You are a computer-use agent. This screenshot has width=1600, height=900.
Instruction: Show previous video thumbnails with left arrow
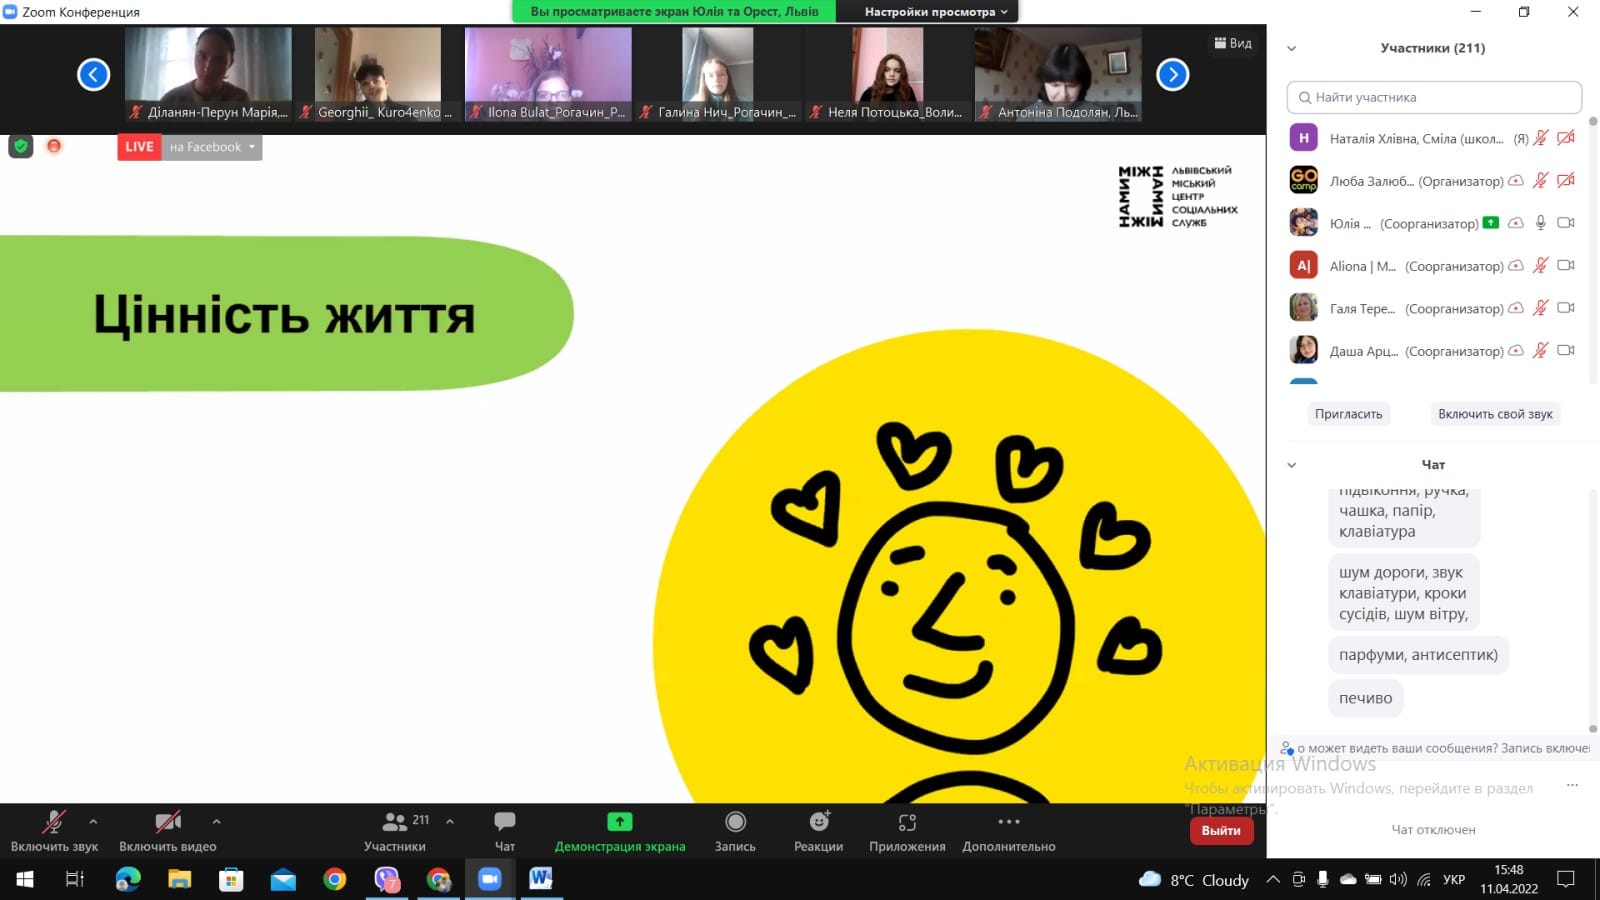click(94, 74)
